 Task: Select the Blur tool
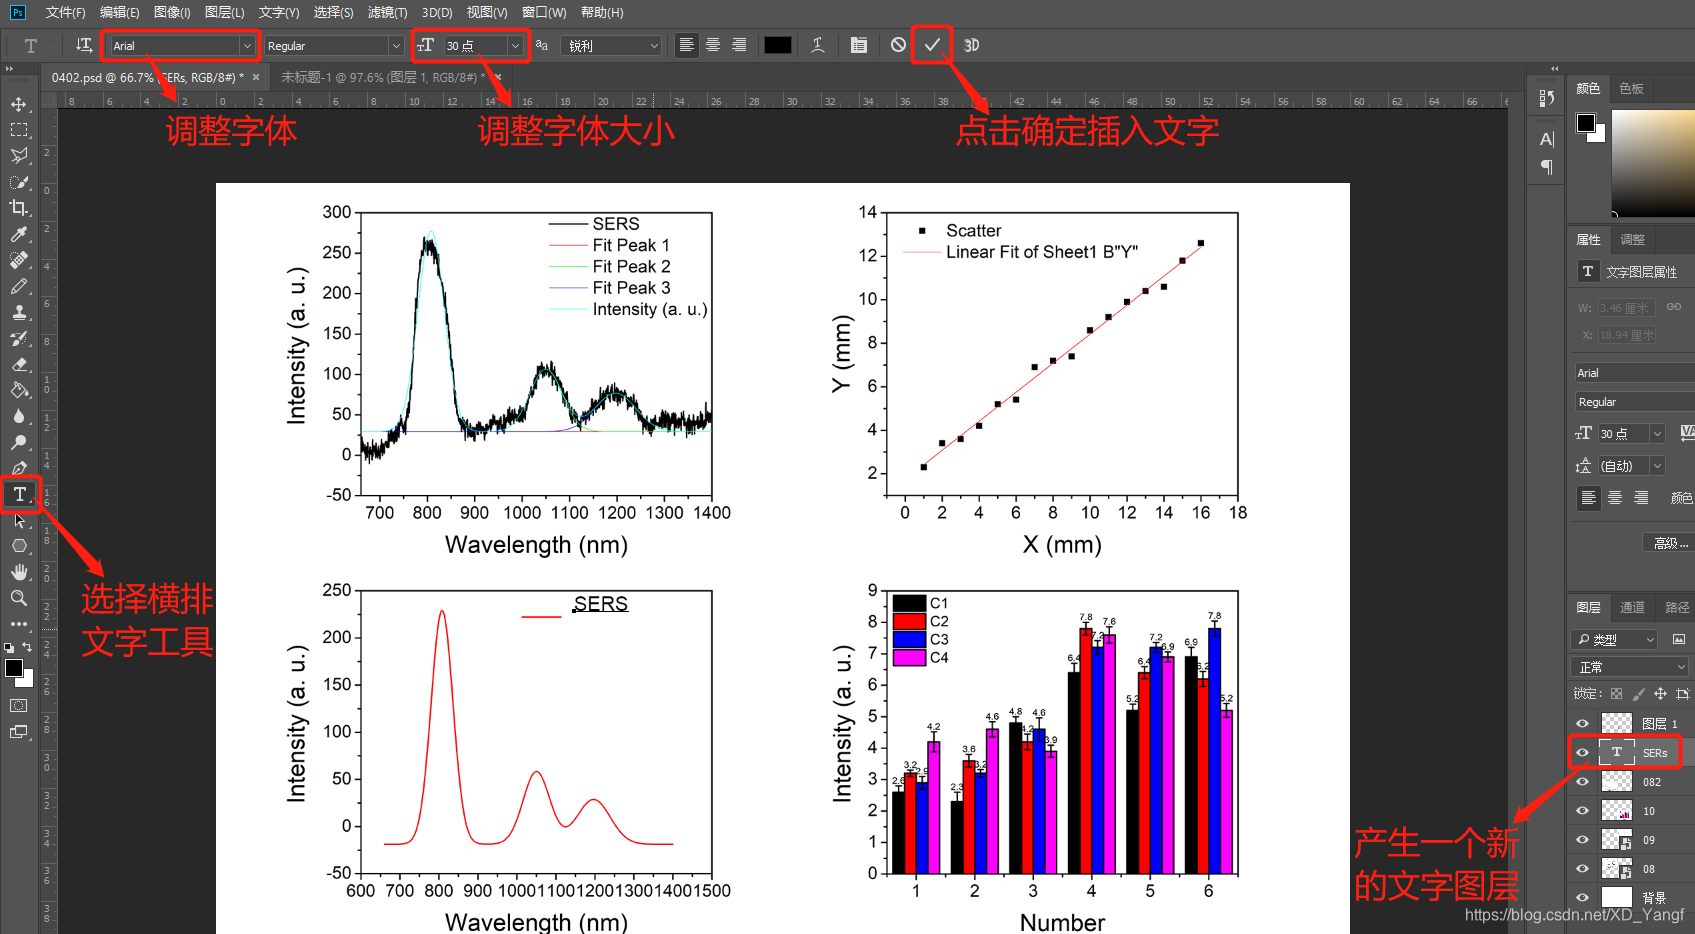[x=19, y=416]
